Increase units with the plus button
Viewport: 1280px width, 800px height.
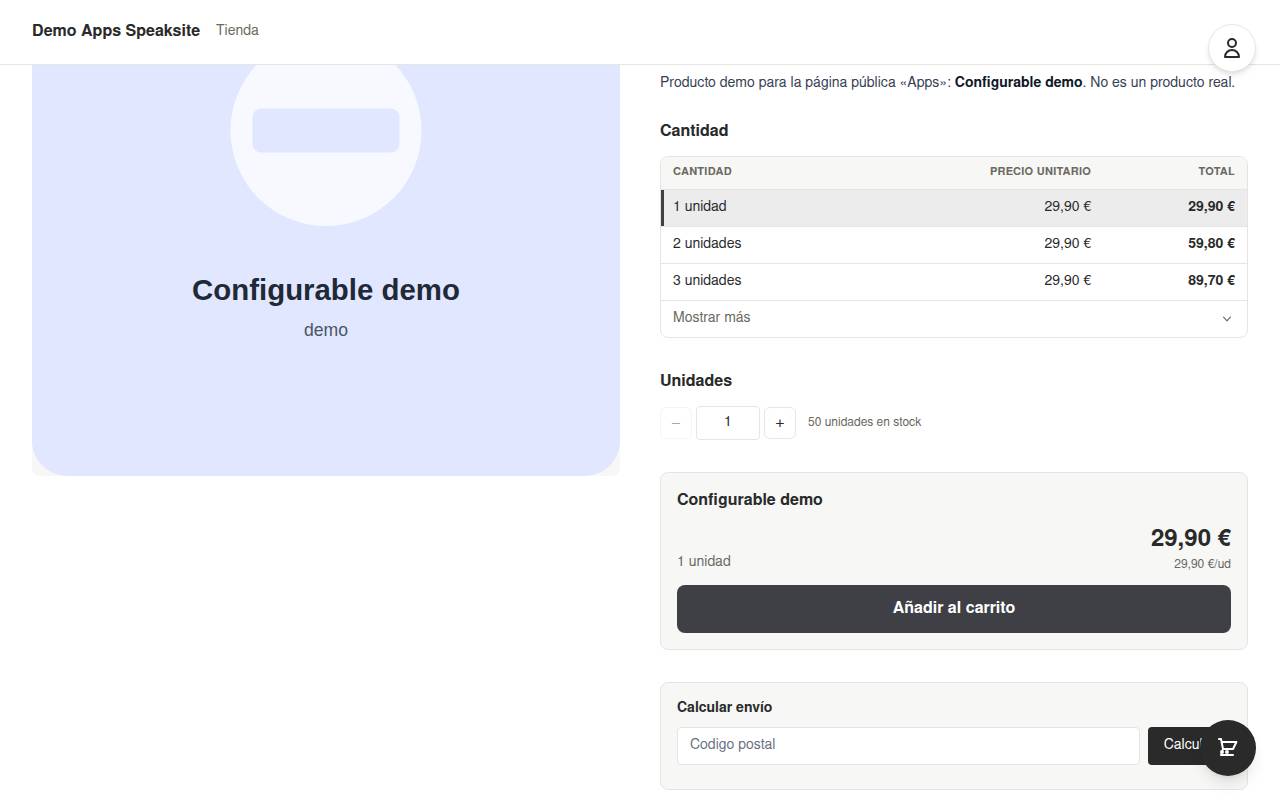tap(780, 423)
